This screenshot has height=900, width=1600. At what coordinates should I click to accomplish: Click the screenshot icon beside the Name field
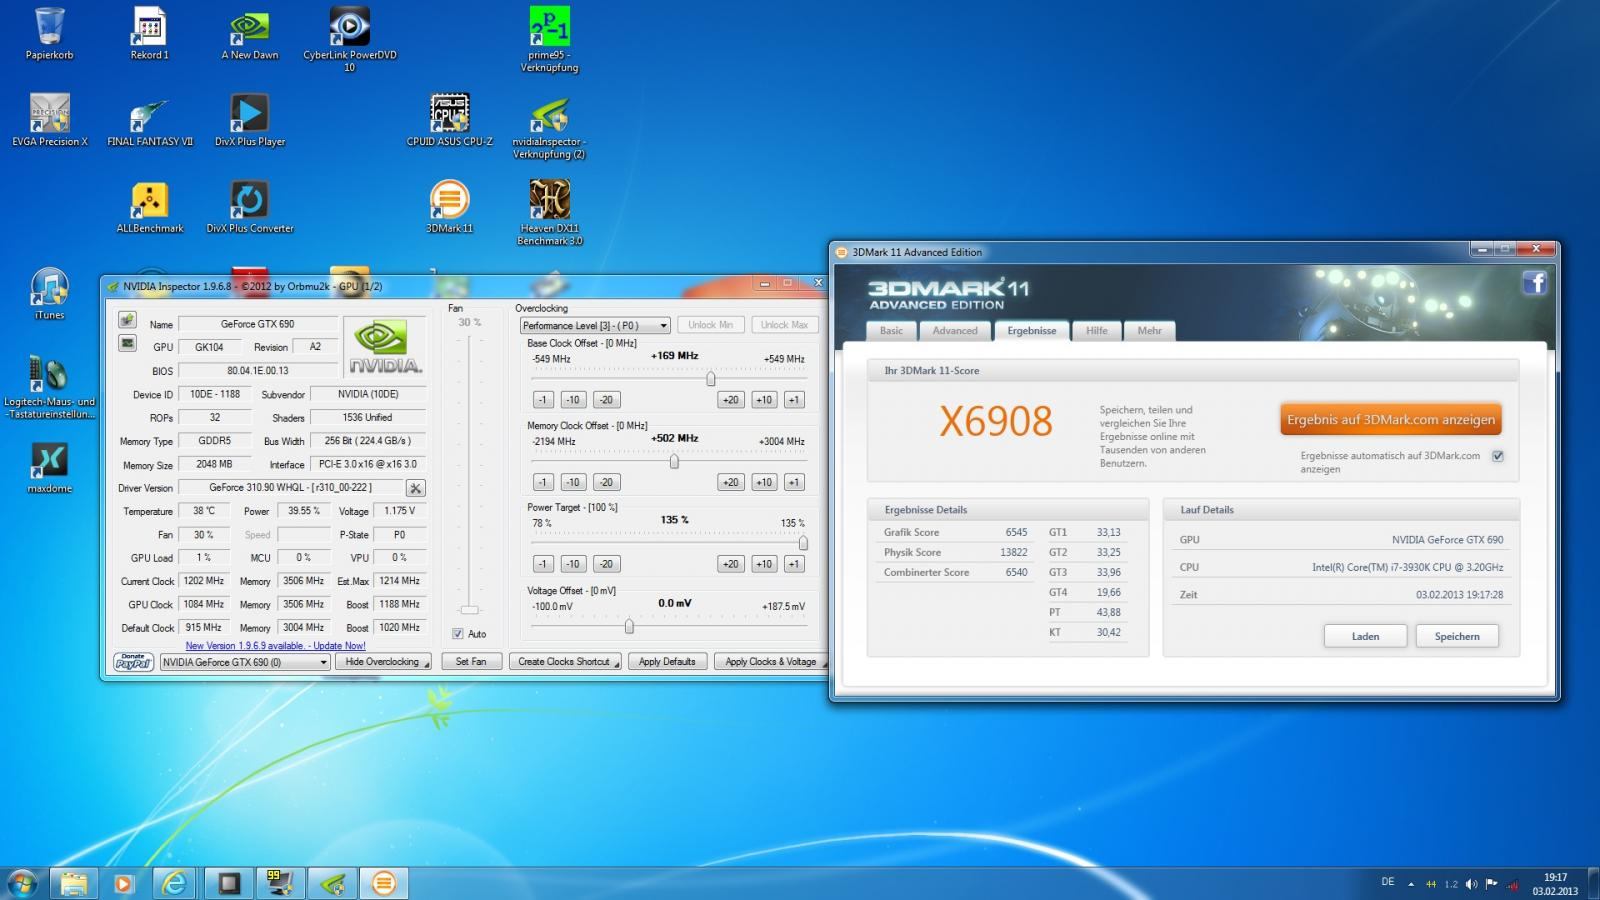pos(127,320)
